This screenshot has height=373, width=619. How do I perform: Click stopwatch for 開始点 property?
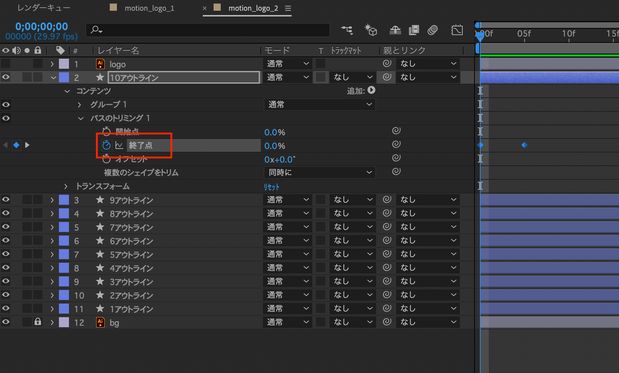106,131
